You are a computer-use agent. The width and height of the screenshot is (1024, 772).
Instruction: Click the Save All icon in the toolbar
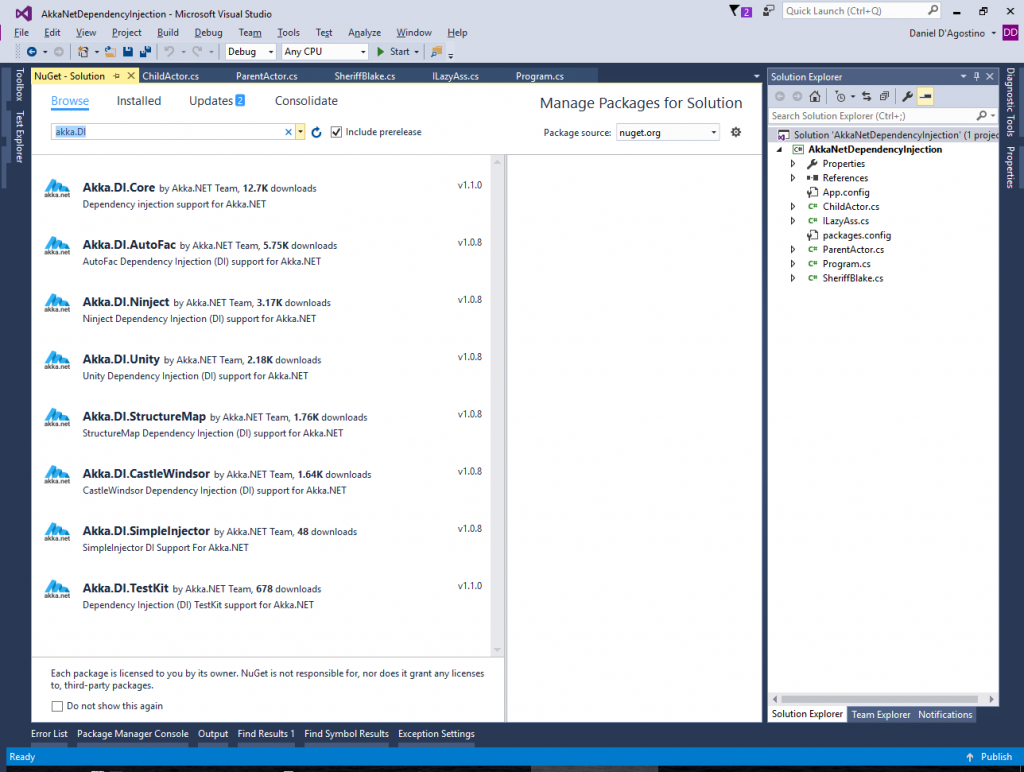(145, 51)
